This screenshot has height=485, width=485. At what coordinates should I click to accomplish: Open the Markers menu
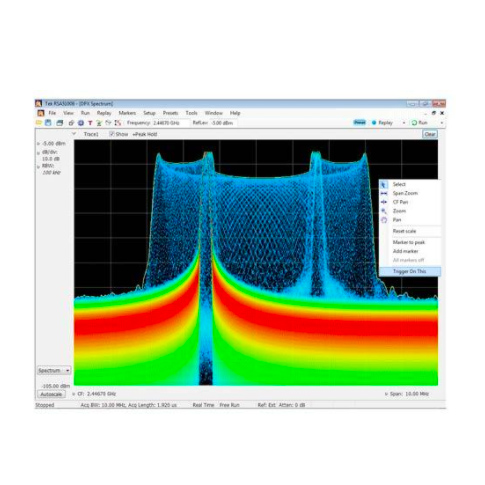coord(127,113)
